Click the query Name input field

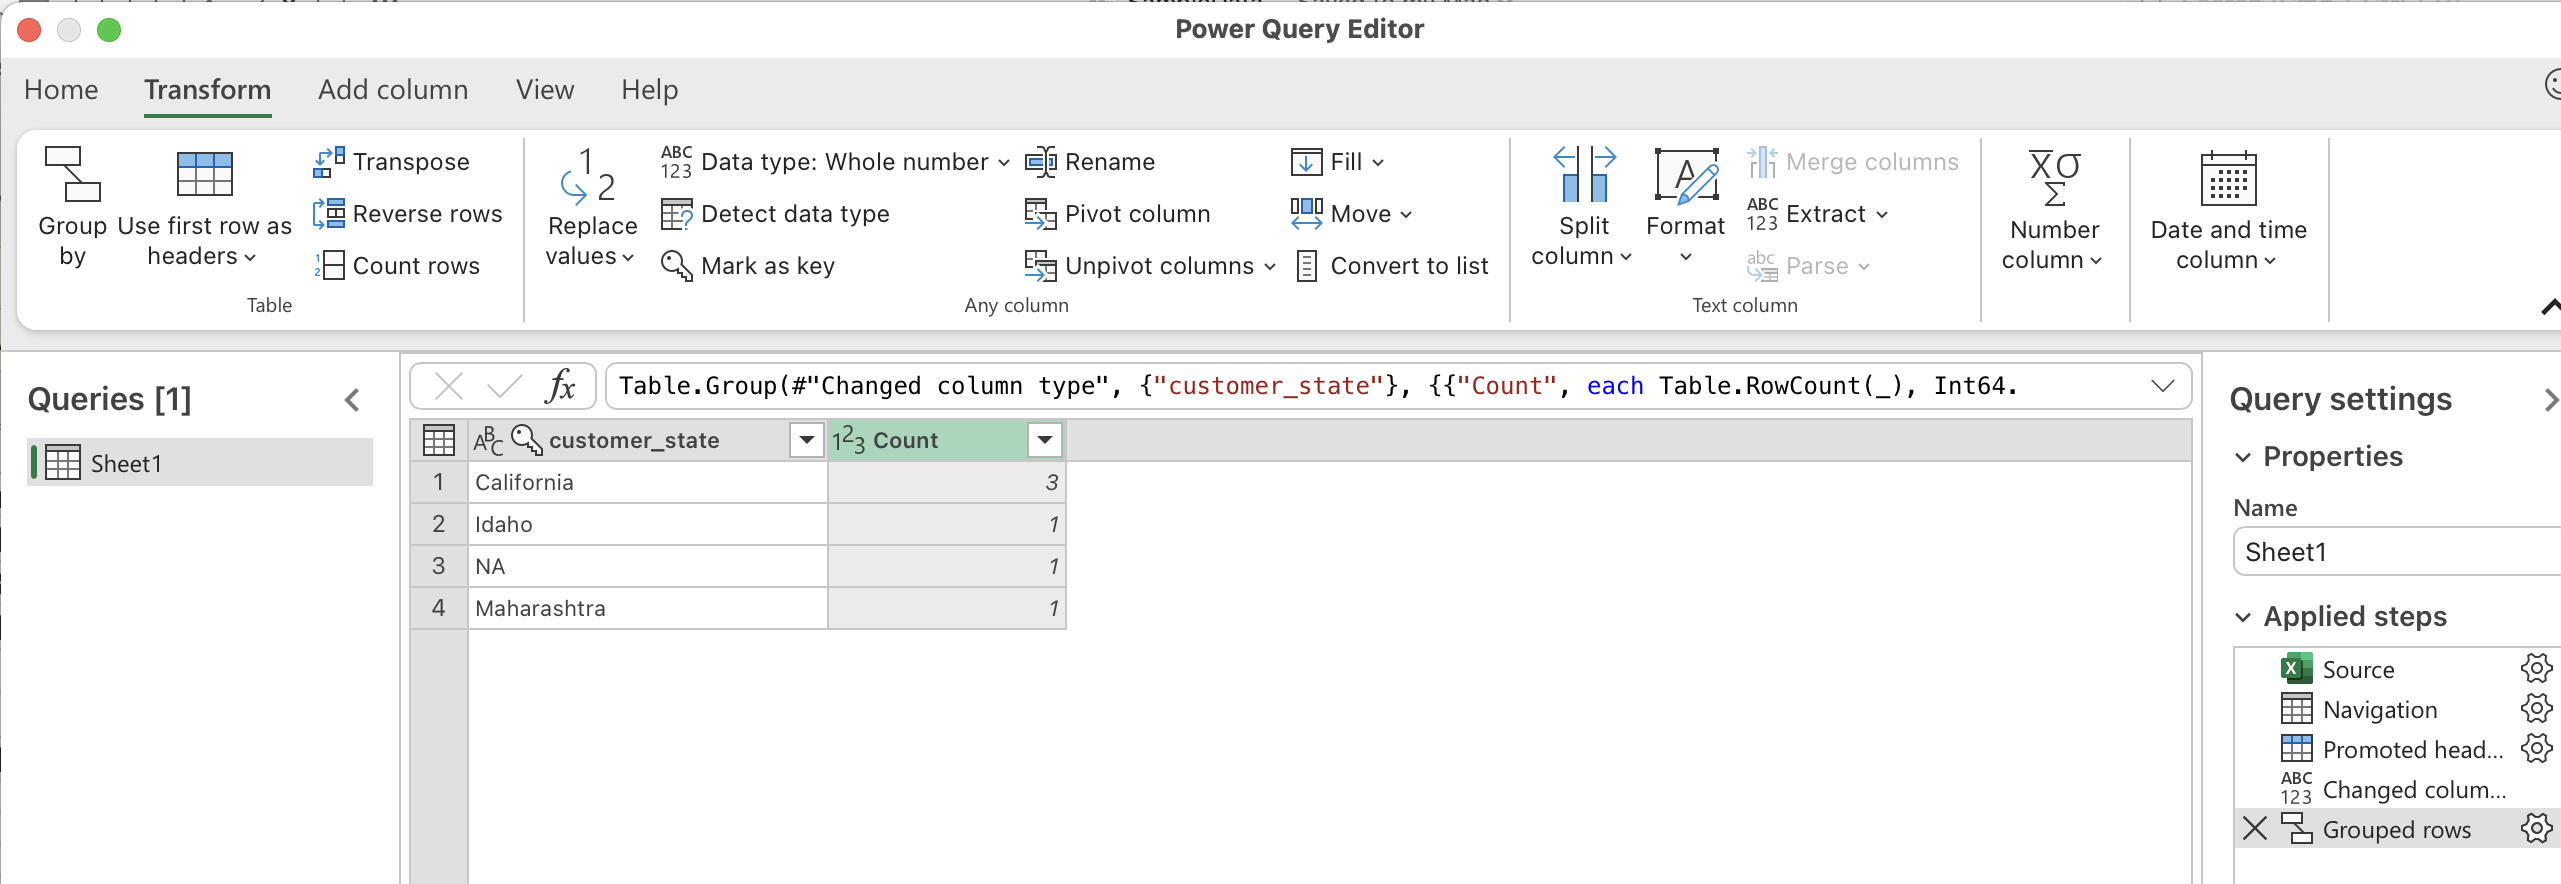[2395, 552]
